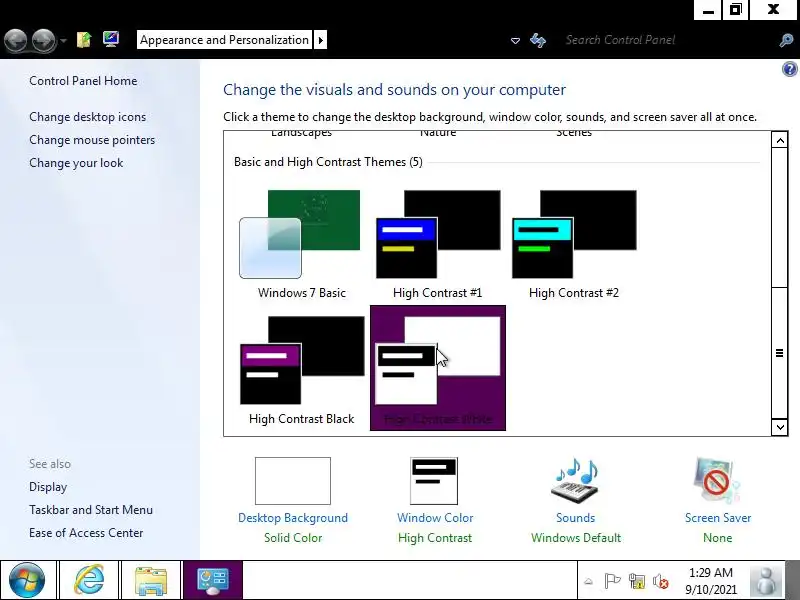The image size is (800, 600).
Task: Click the Sounds text link
Action: coord(576,518)
